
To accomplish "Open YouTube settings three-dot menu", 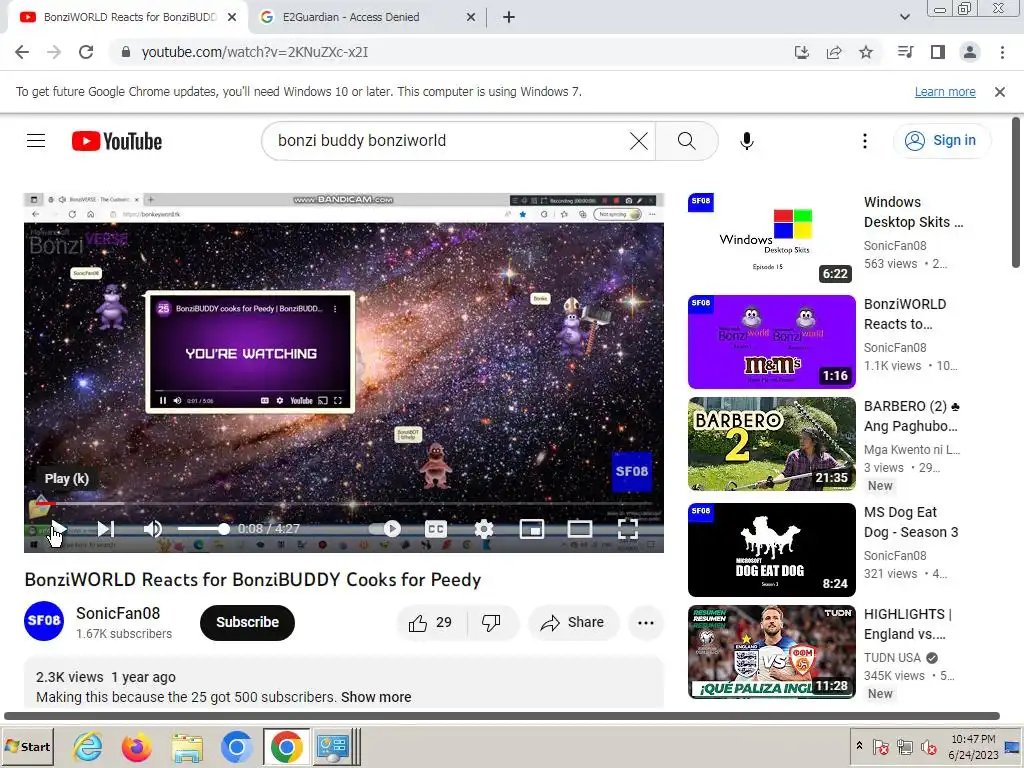I will pyautogui.click(x=865, y=141).
